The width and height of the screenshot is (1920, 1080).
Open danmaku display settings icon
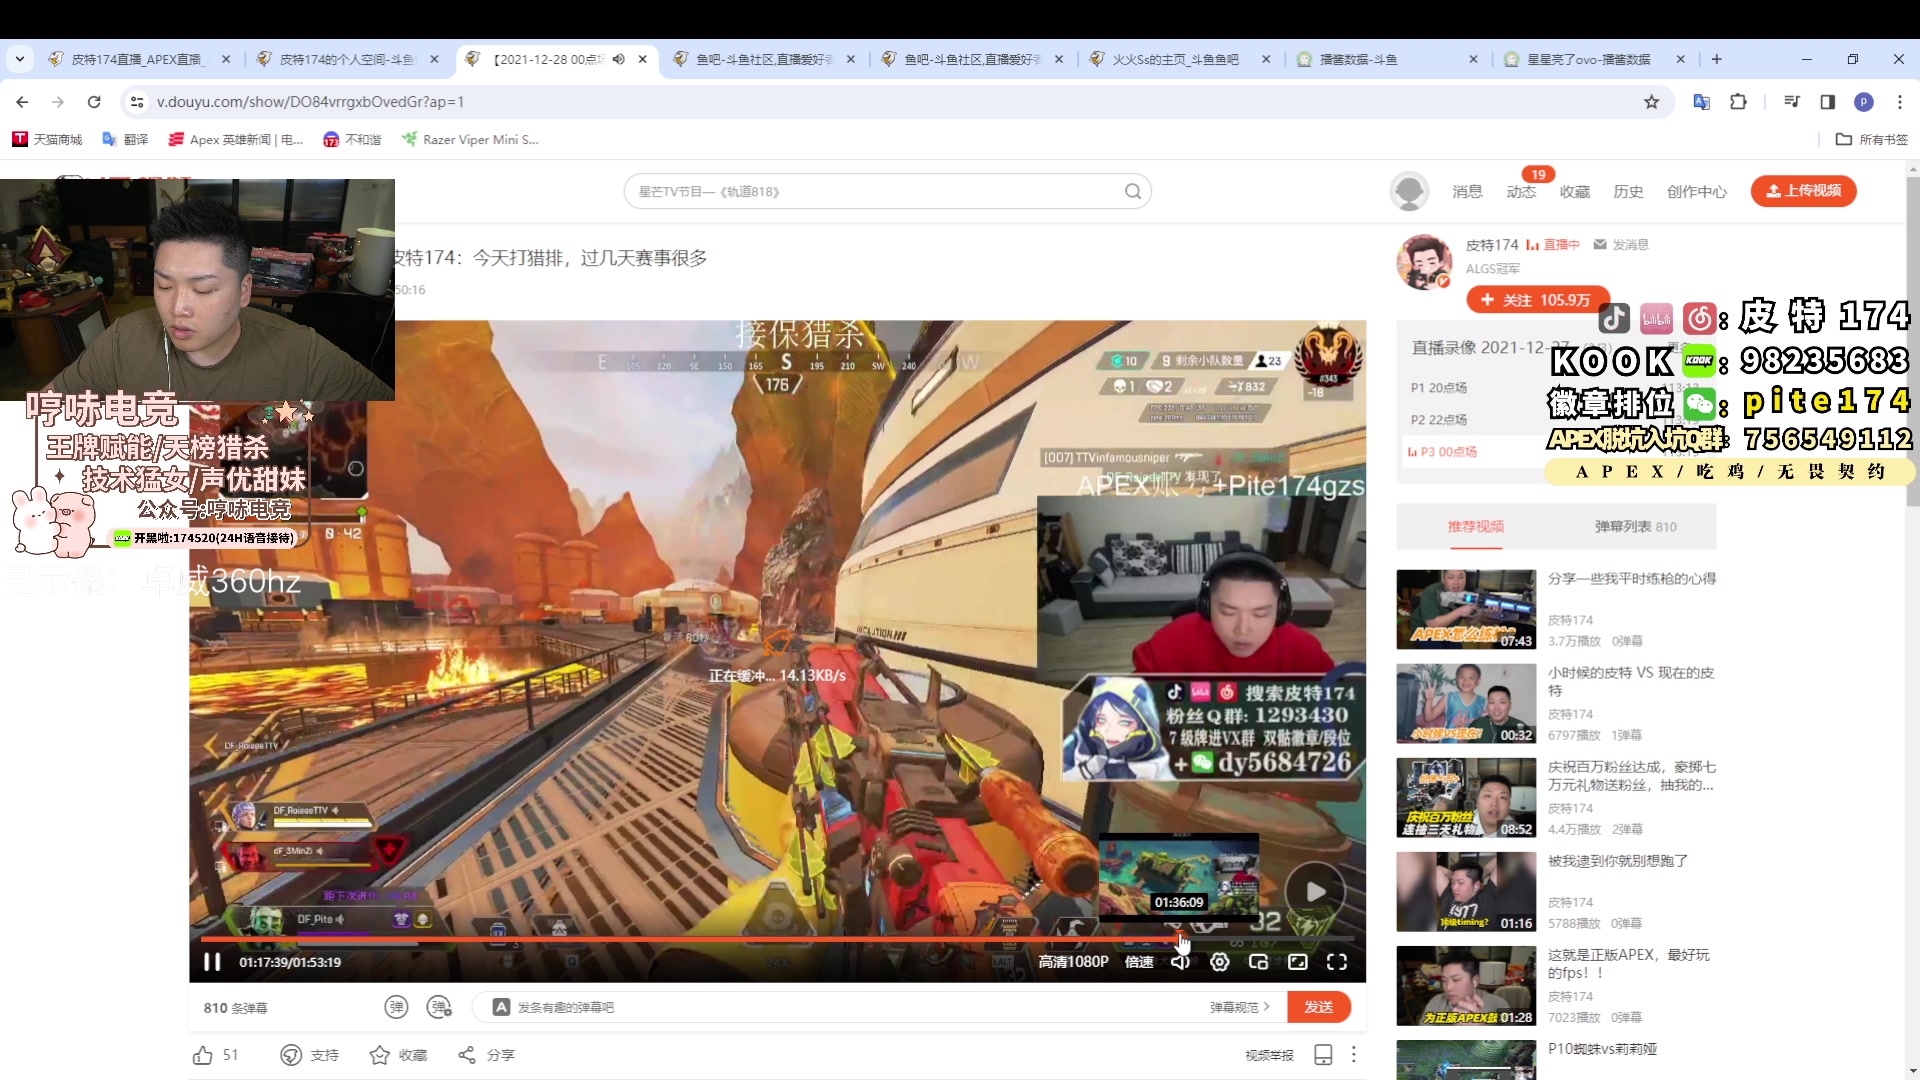click(439, 1007)
